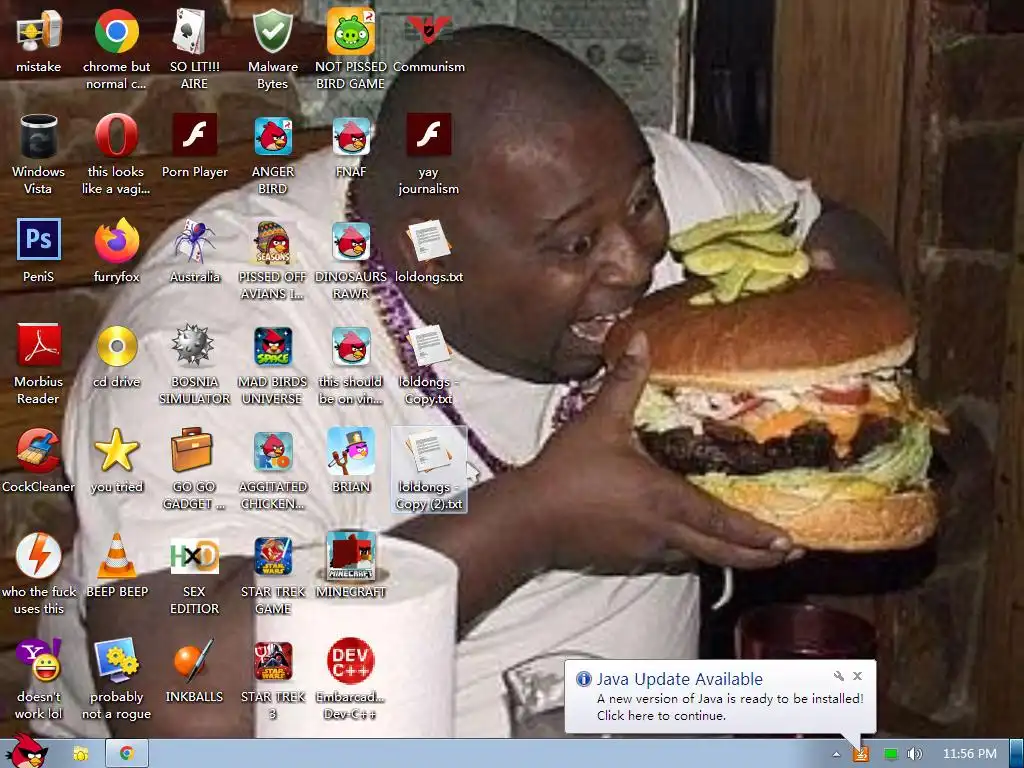This screenshot has width=1024, height=768.
Task: Select the 'Communism' desktop icon
Action: (x=428, y=31)
